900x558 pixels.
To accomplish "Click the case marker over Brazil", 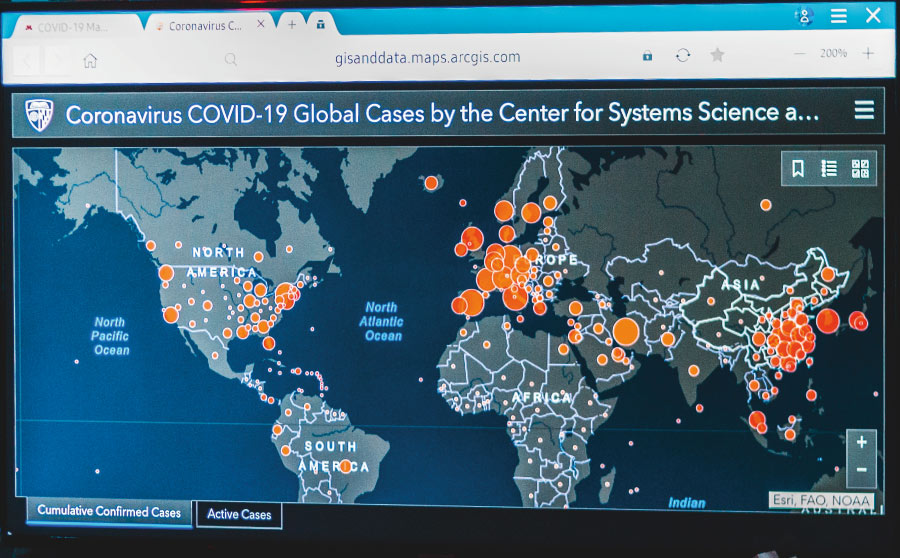I will (346, 466).
